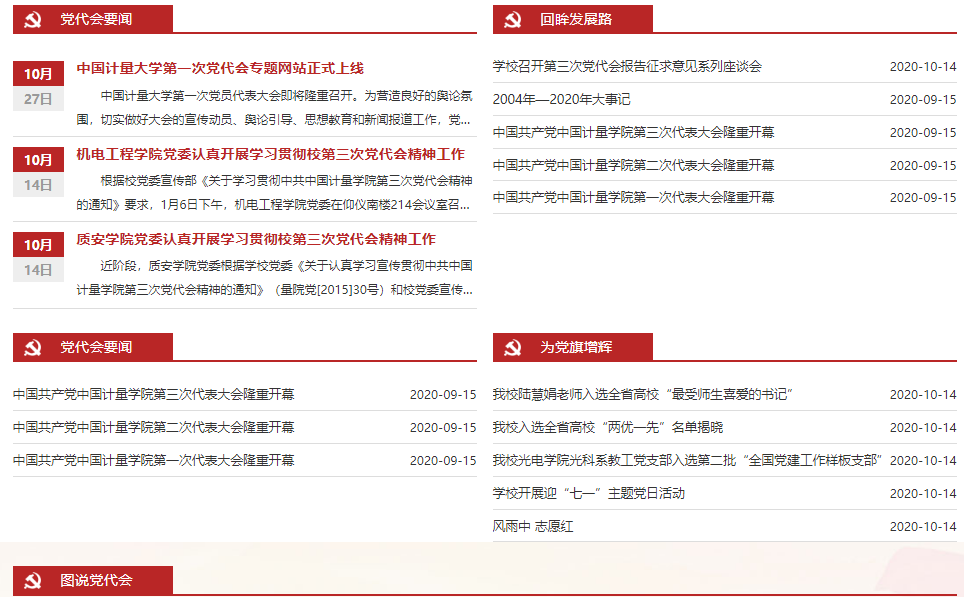Open the 2004年—2020年大事记 link
Viewport: 964px width, 597px height.
click(x=561, y=100)
